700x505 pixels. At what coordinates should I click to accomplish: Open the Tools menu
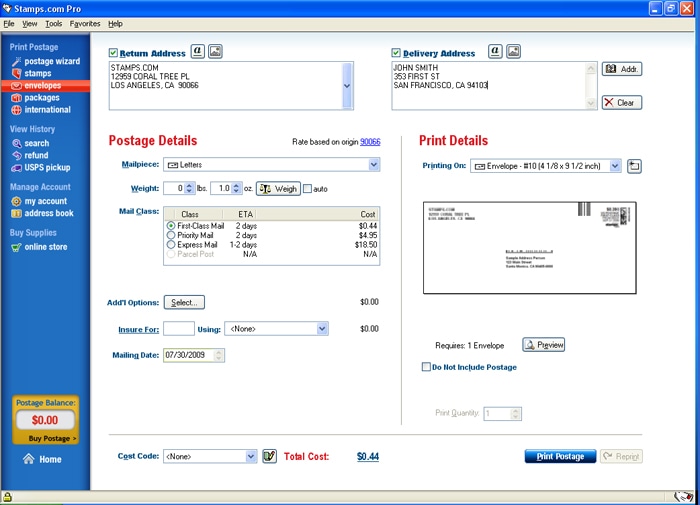pos(54,24)
